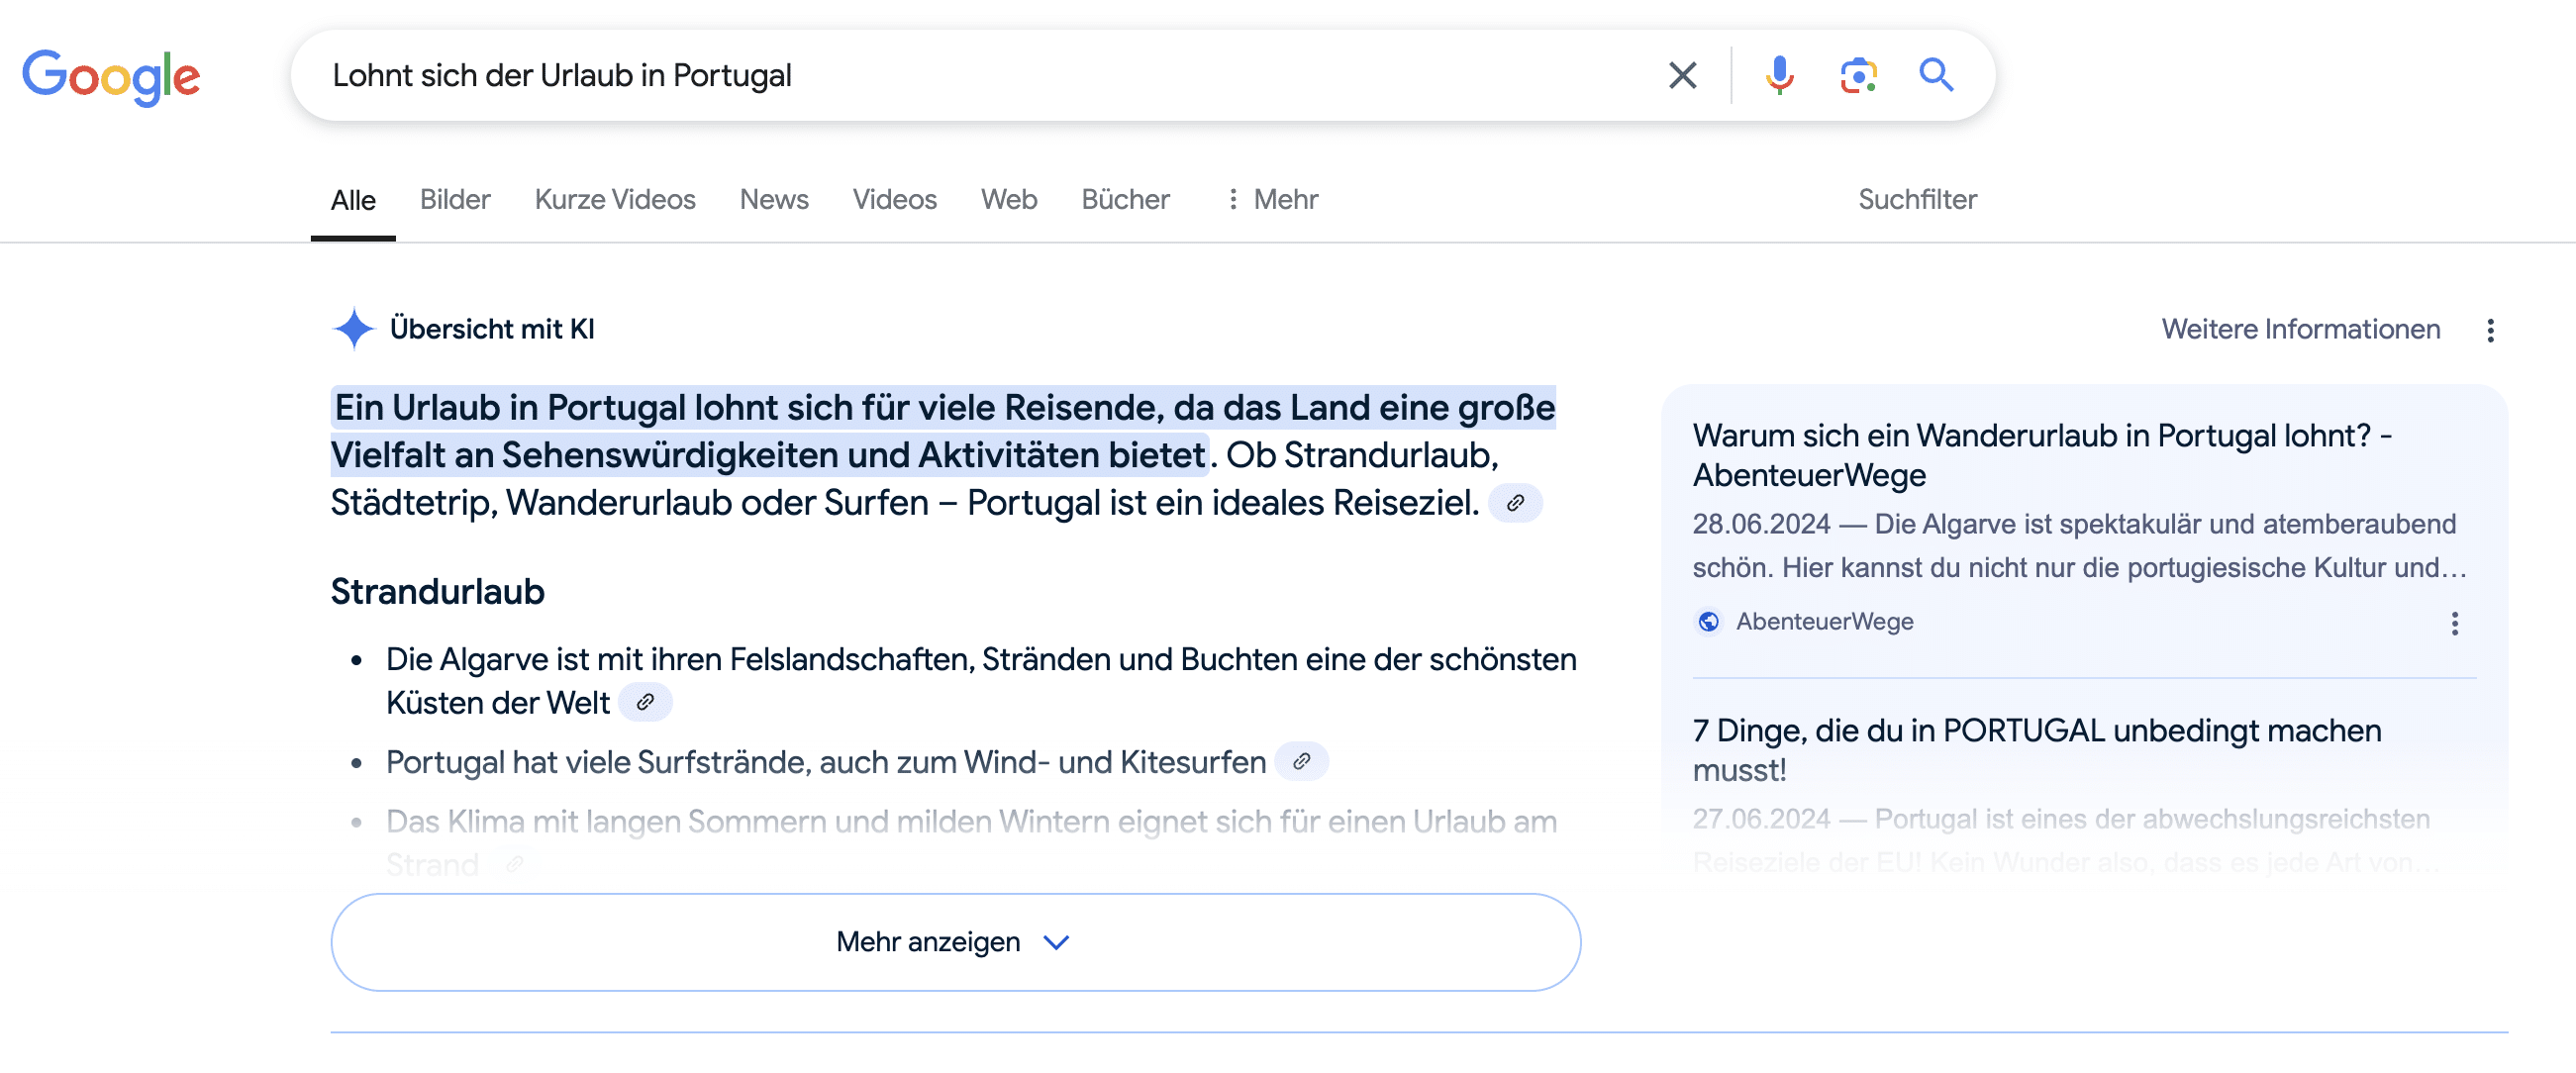
Task: Click the AbenteuerWege globe favicon
Action: [x=1708, y=622]
